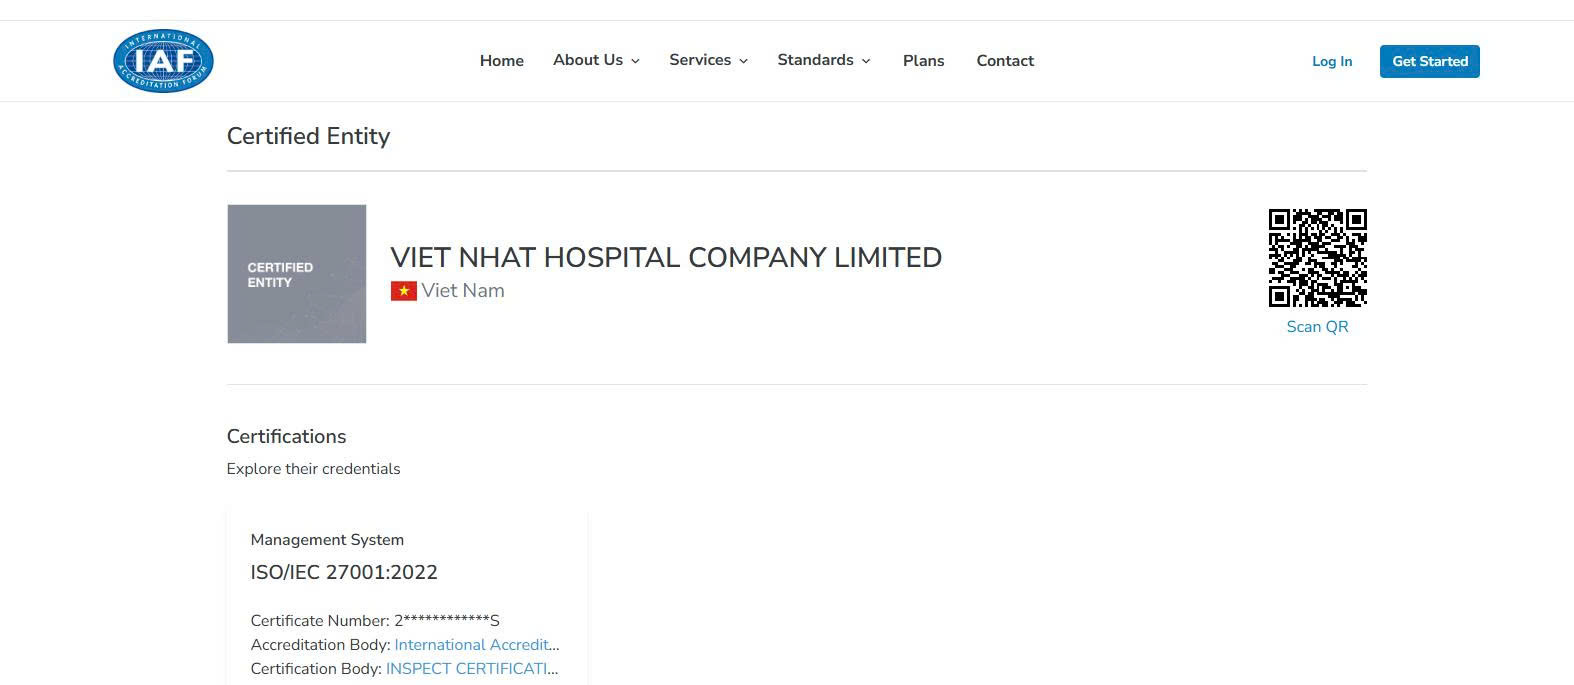The height and width of the screenshot is (685, 1574).
Task: Click the QR code image
Action: click(x=1317, y=258)
